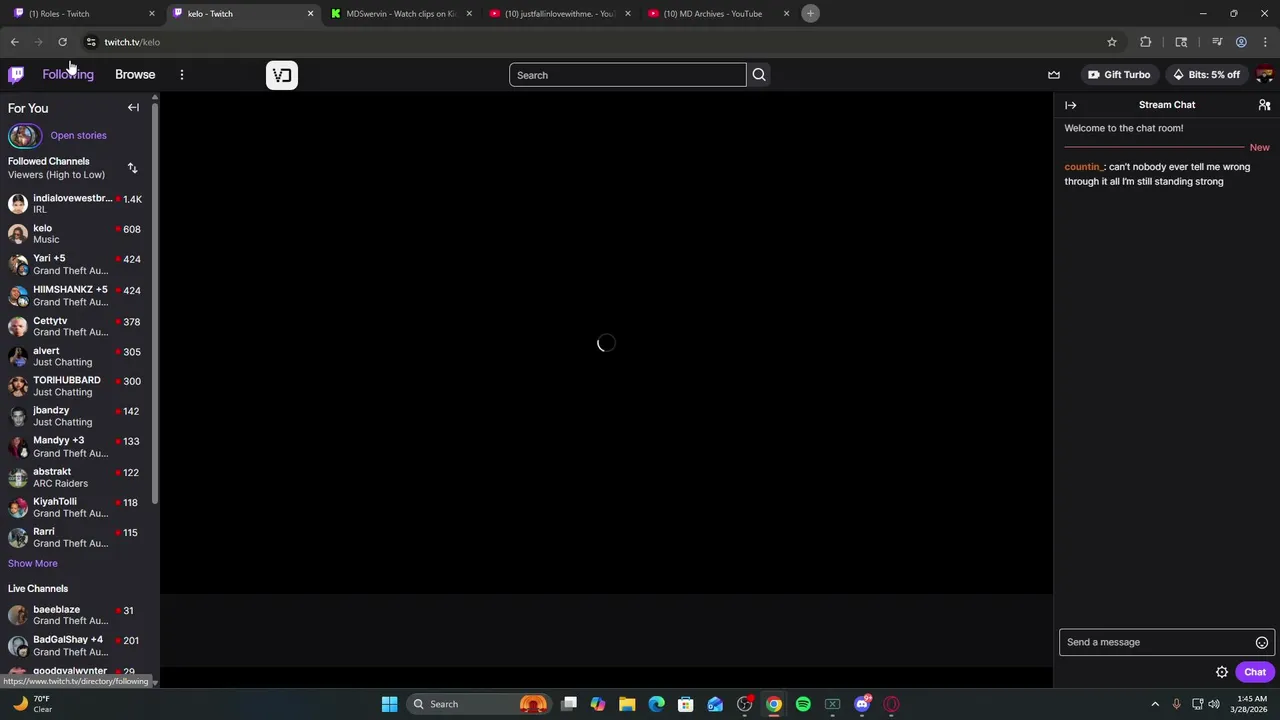Click the Bits: 5% off button
The width and height of the screenshot is (1280, 720).
click(1206, 75)
